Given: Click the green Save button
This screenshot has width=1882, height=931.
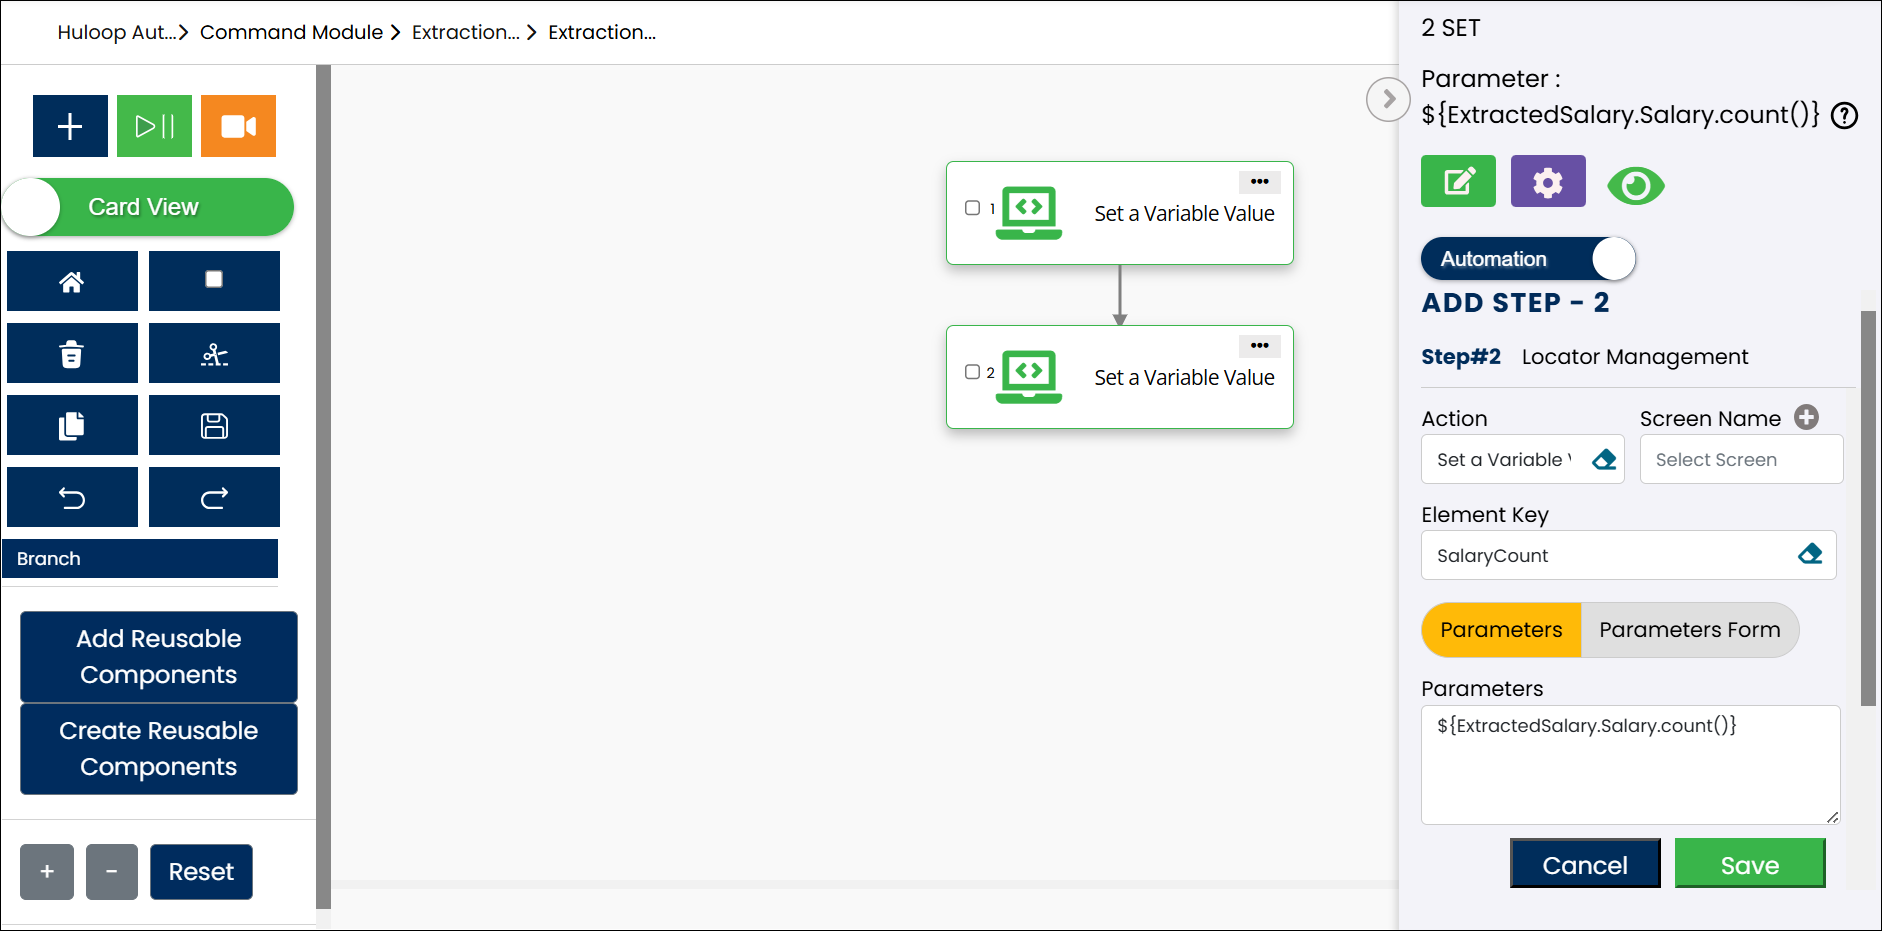Looking at the screenshot, I should 1749,865.
